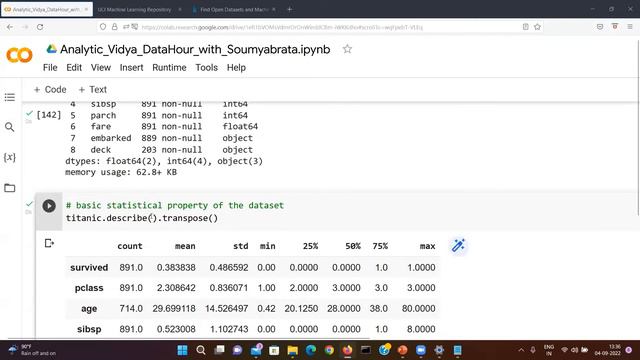
Task: Click the 'memory usage: 62.8+ KB' output line
Action: click(121, 172)
